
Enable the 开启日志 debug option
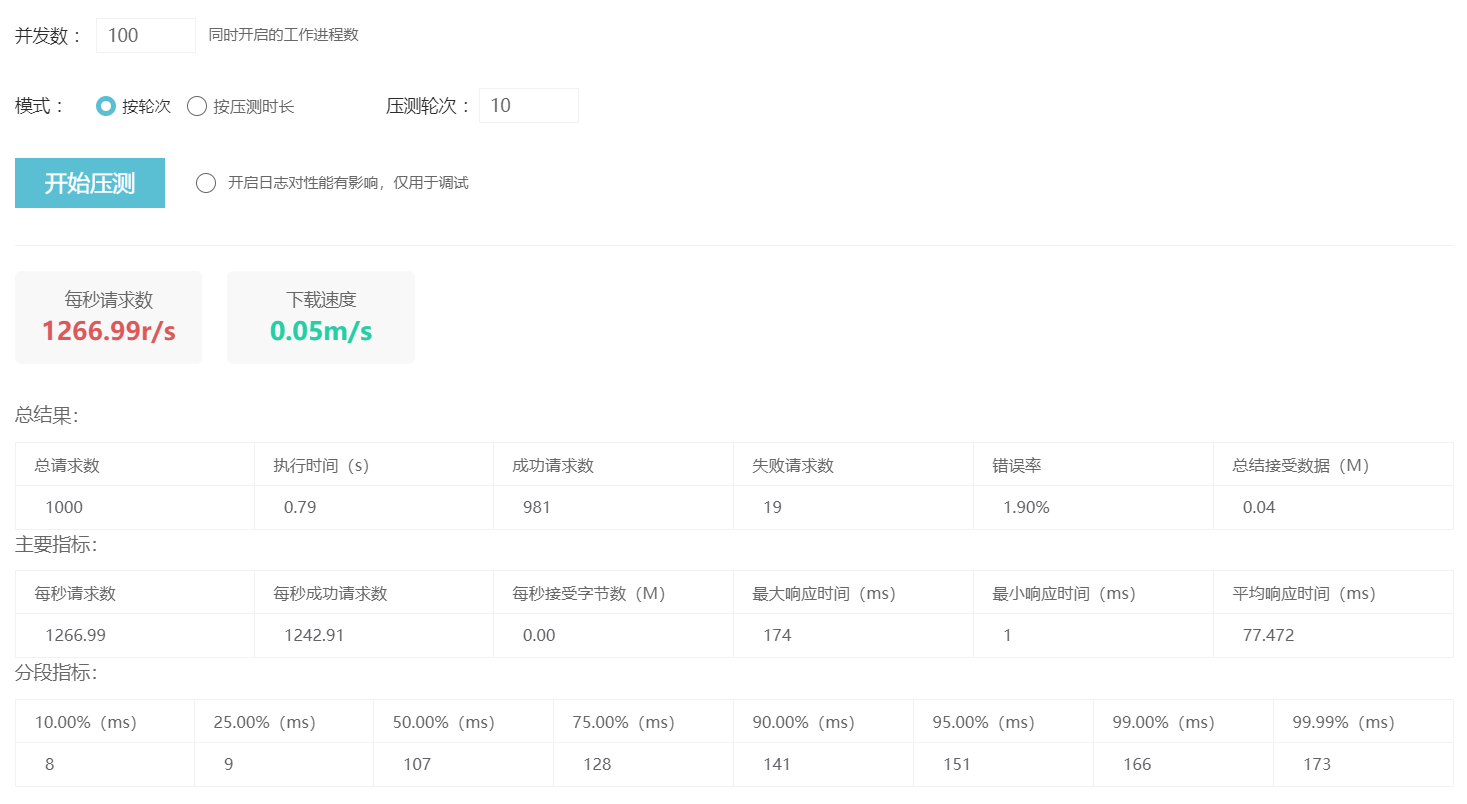(206, 183)
